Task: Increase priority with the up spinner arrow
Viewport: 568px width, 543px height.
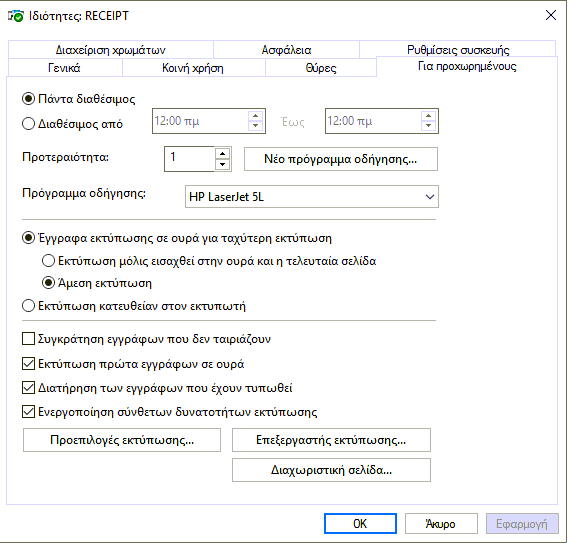Action: 222,154
